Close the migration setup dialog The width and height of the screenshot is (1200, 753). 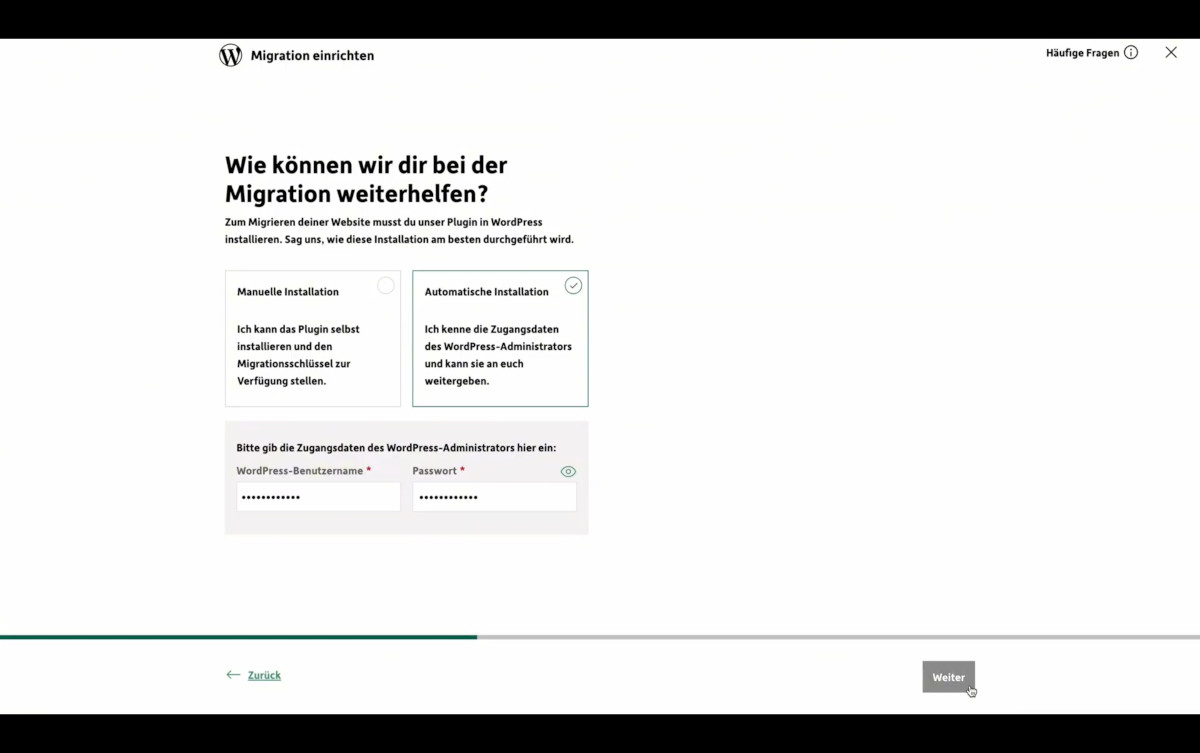click(1171, 52)
